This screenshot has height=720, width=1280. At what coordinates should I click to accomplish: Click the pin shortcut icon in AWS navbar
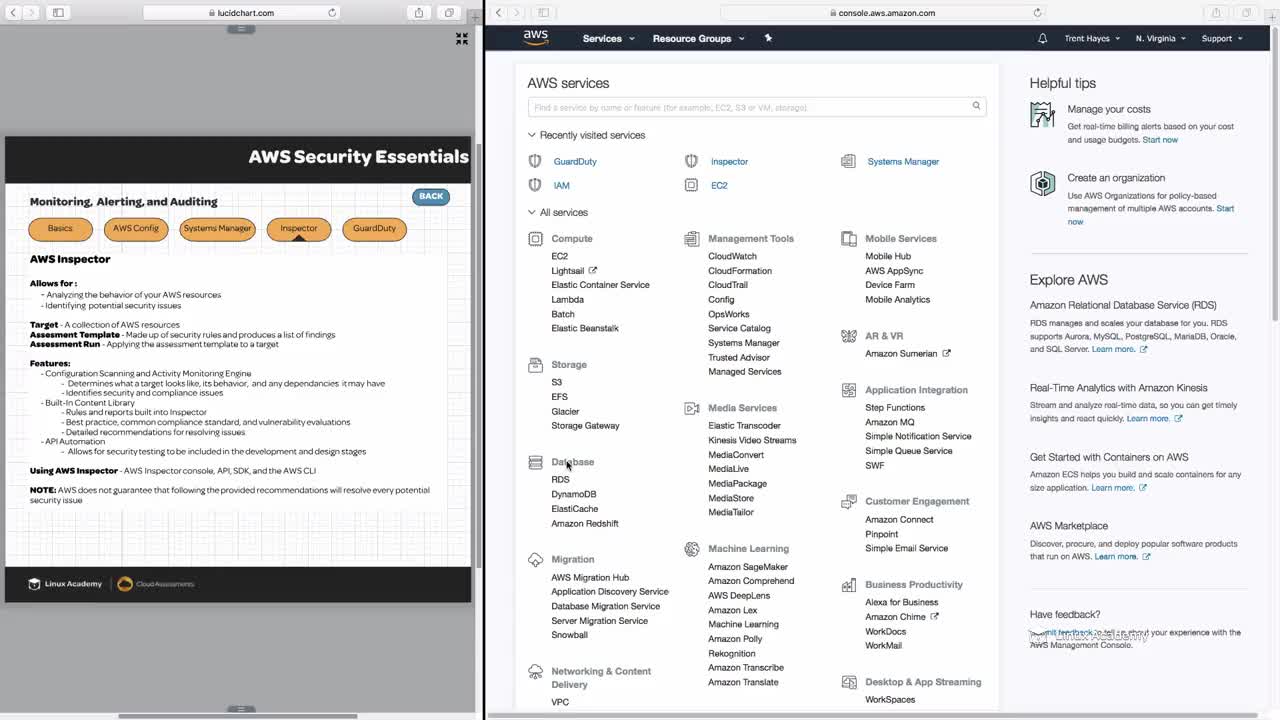tap(768, 38)
